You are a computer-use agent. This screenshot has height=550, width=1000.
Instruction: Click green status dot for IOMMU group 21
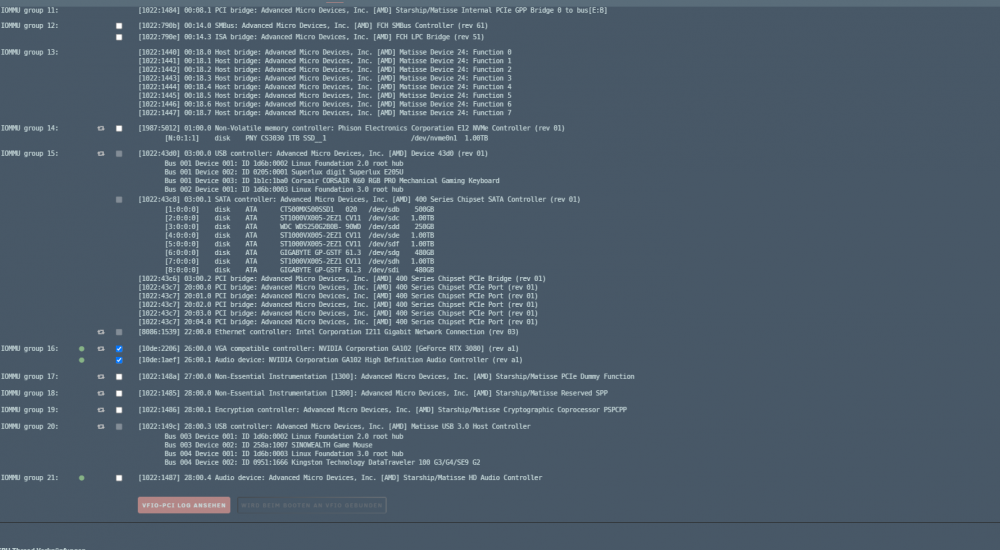[x=82, y=478]
